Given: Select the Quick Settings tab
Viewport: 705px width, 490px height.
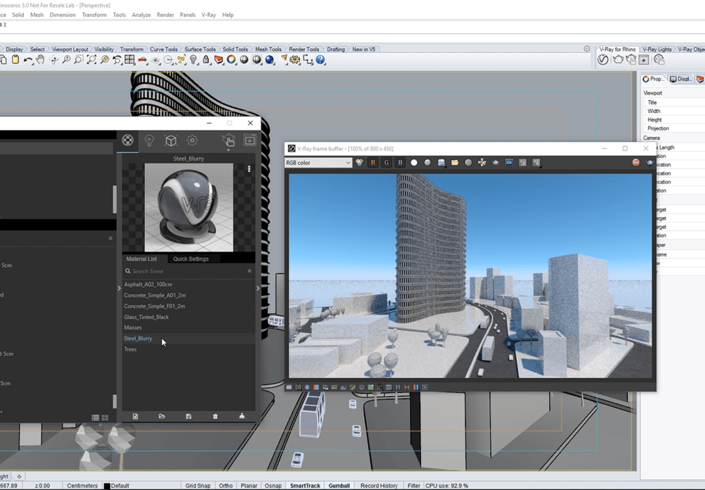Looking at the screenshot, I should [191, 259].
